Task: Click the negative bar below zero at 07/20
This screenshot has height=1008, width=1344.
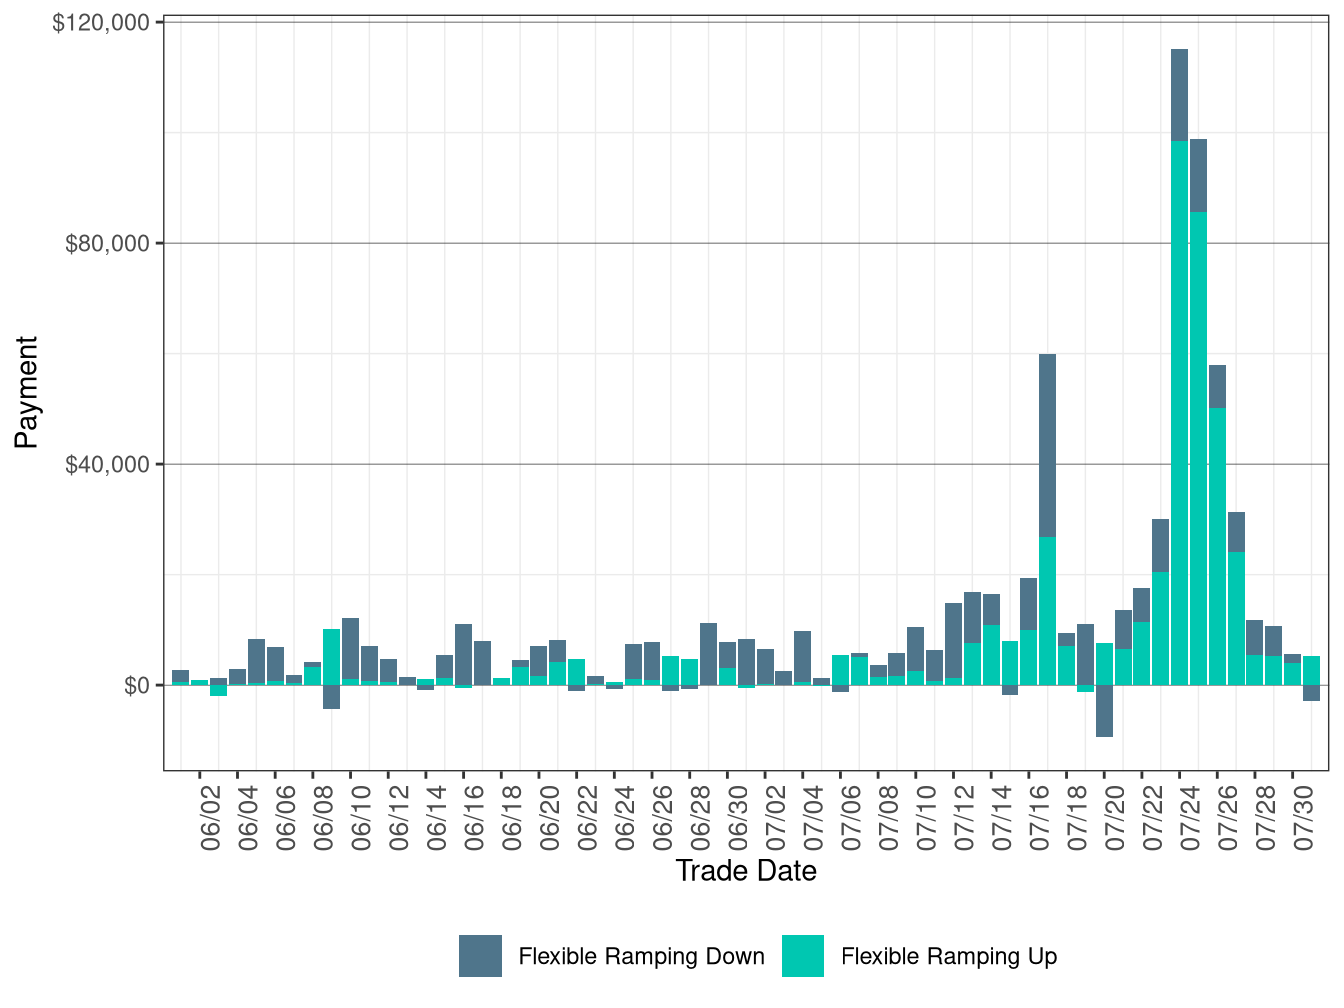Action: point(1104,711)
